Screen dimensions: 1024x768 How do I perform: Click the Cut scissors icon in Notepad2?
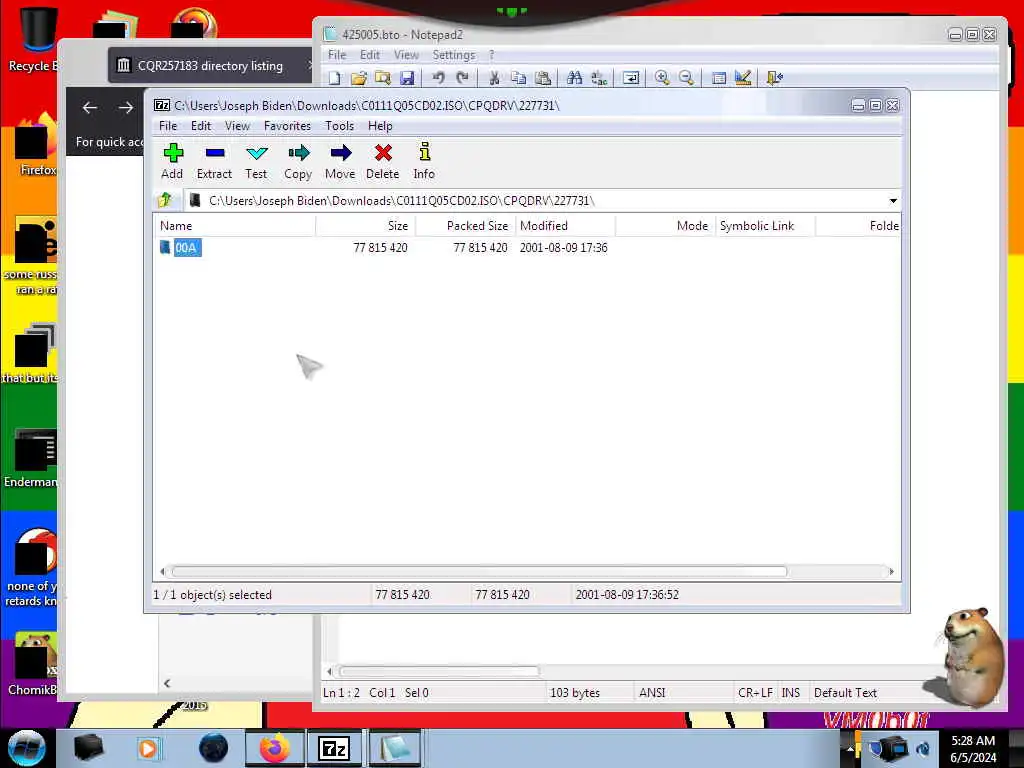pos(494,78)
